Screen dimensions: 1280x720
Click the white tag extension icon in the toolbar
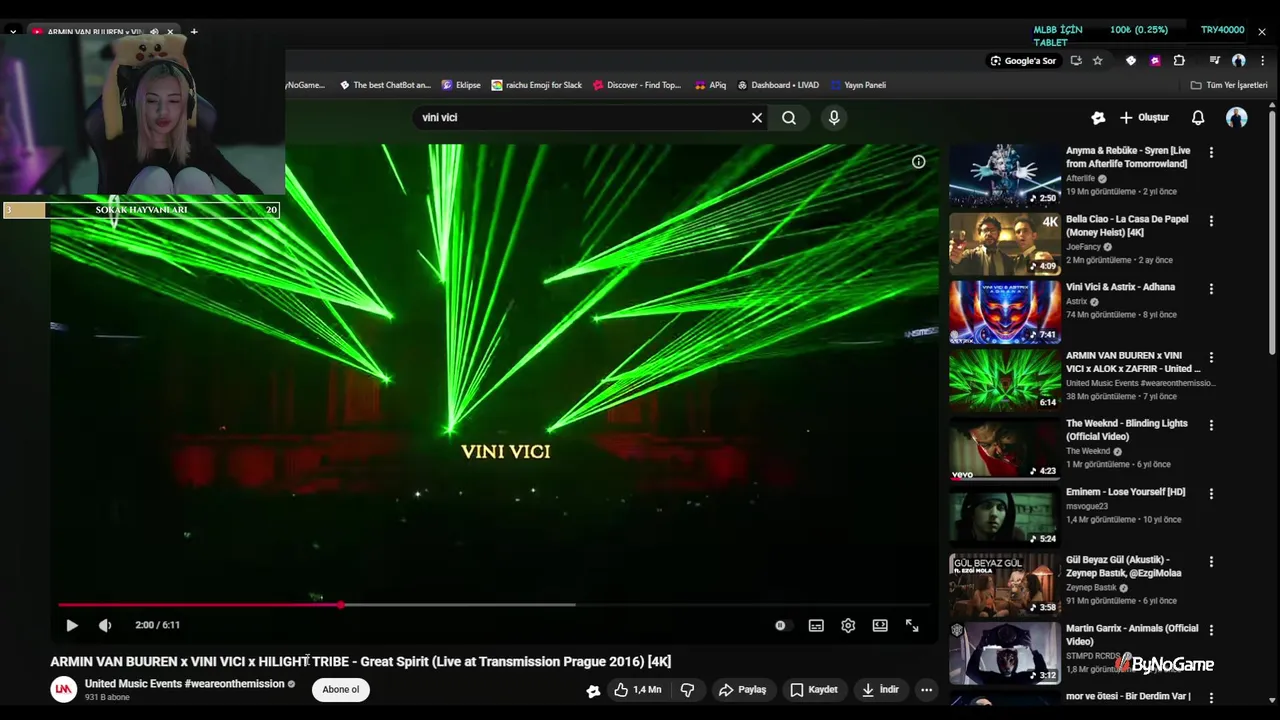click(x=1131, y=61)
